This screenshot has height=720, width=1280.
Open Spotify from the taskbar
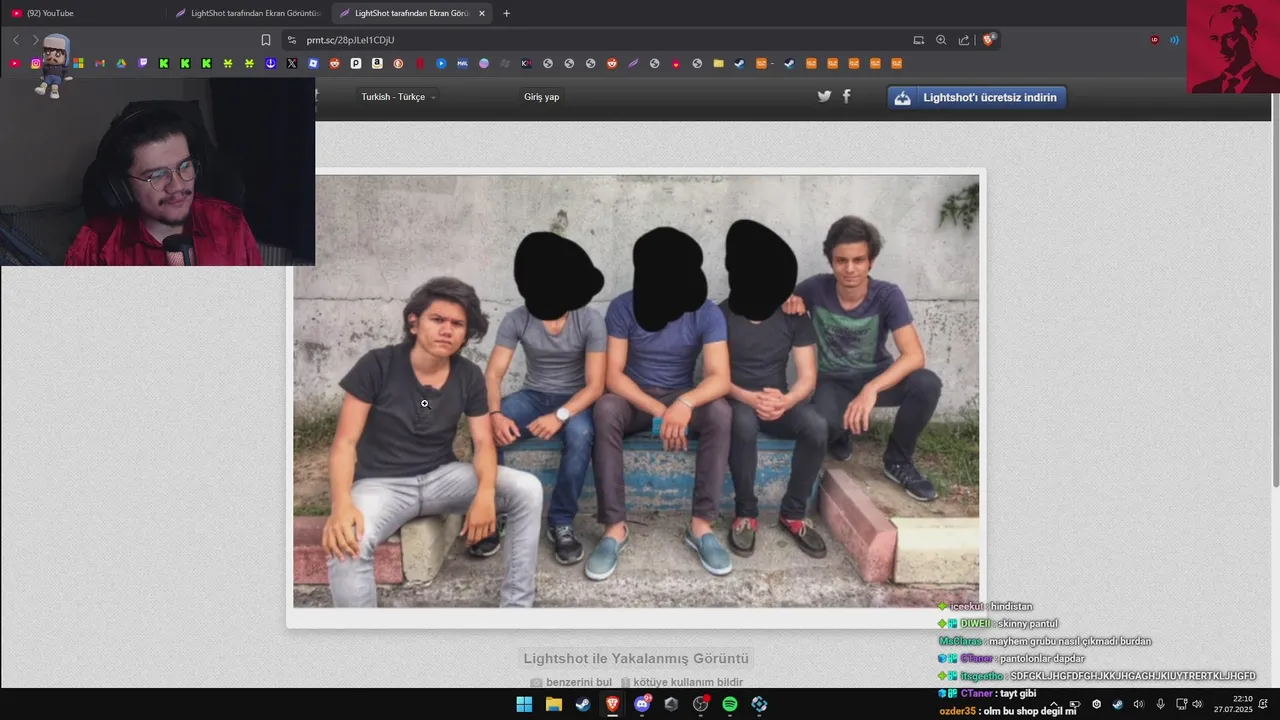pos(730,704)
